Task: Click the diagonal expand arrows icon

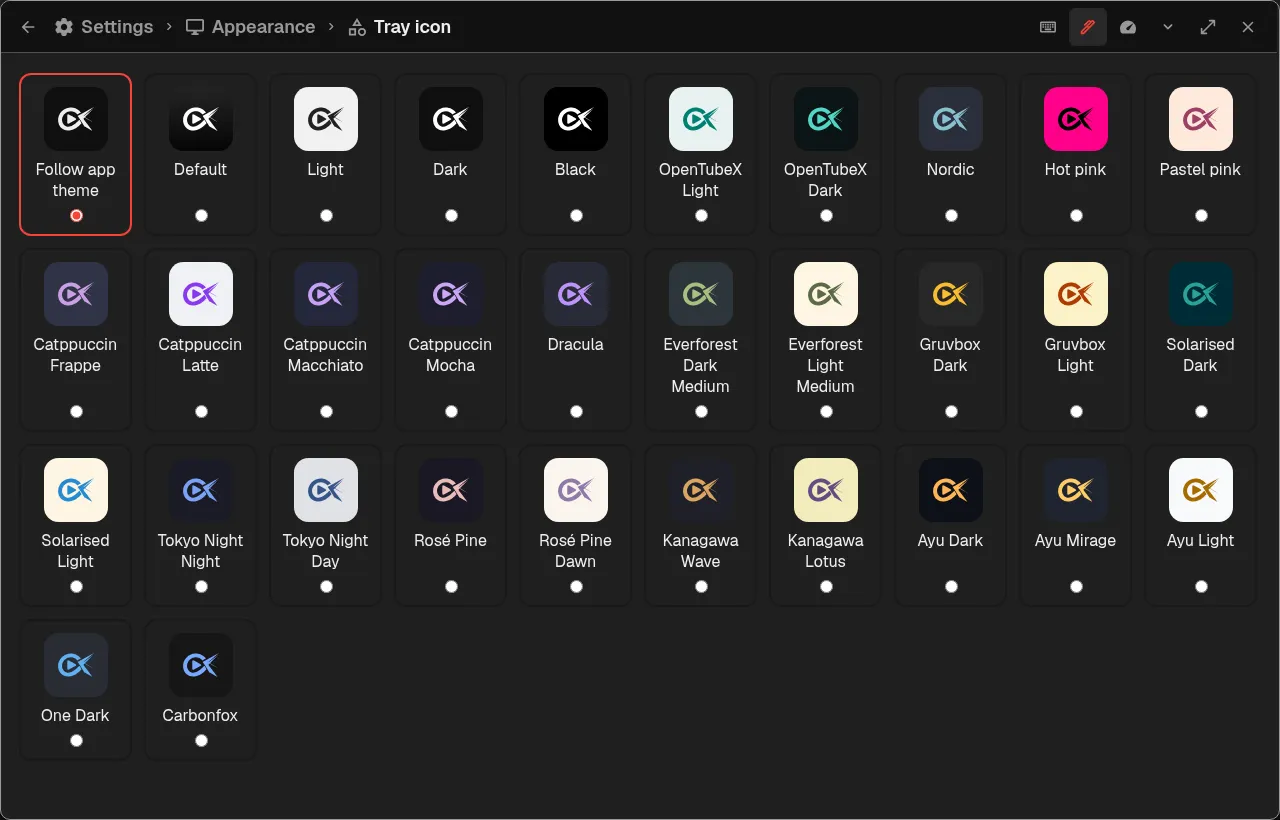Action: 1208,27
